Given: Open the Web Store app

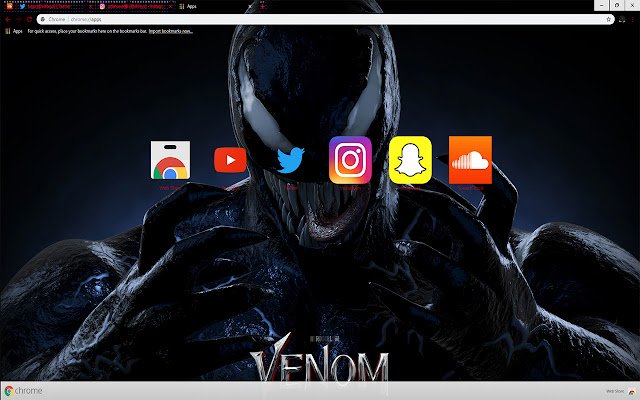Looking at the screenshot, I should point(170,160).
